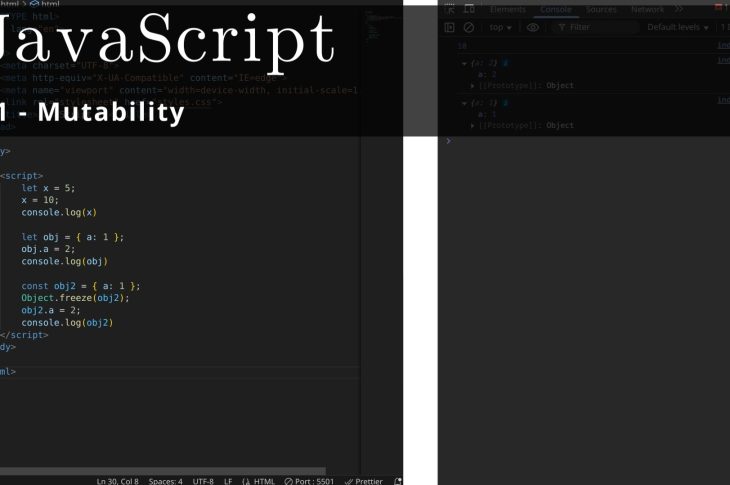Expand the first [[Prototype]]: Object entry
Screen dimensions: 730x485
[x=473, y=86]
